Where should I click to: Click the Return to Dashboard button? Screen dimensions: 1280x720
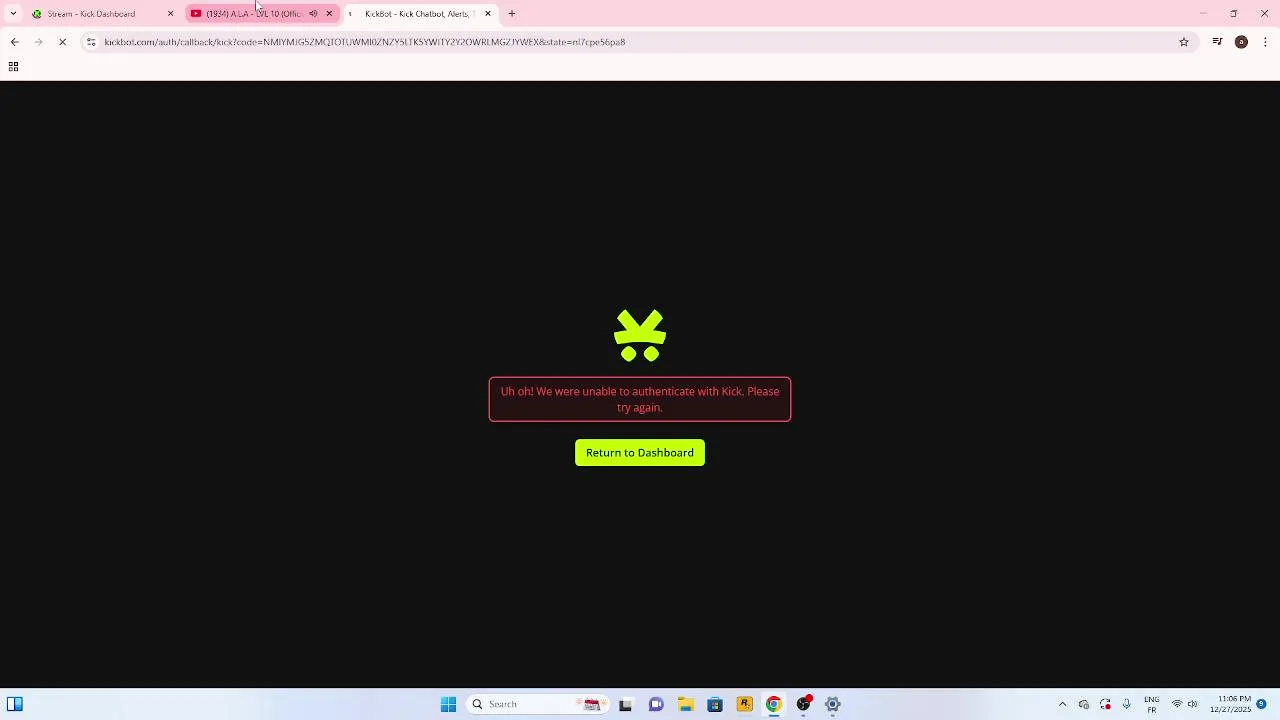(x=640, y=453)
